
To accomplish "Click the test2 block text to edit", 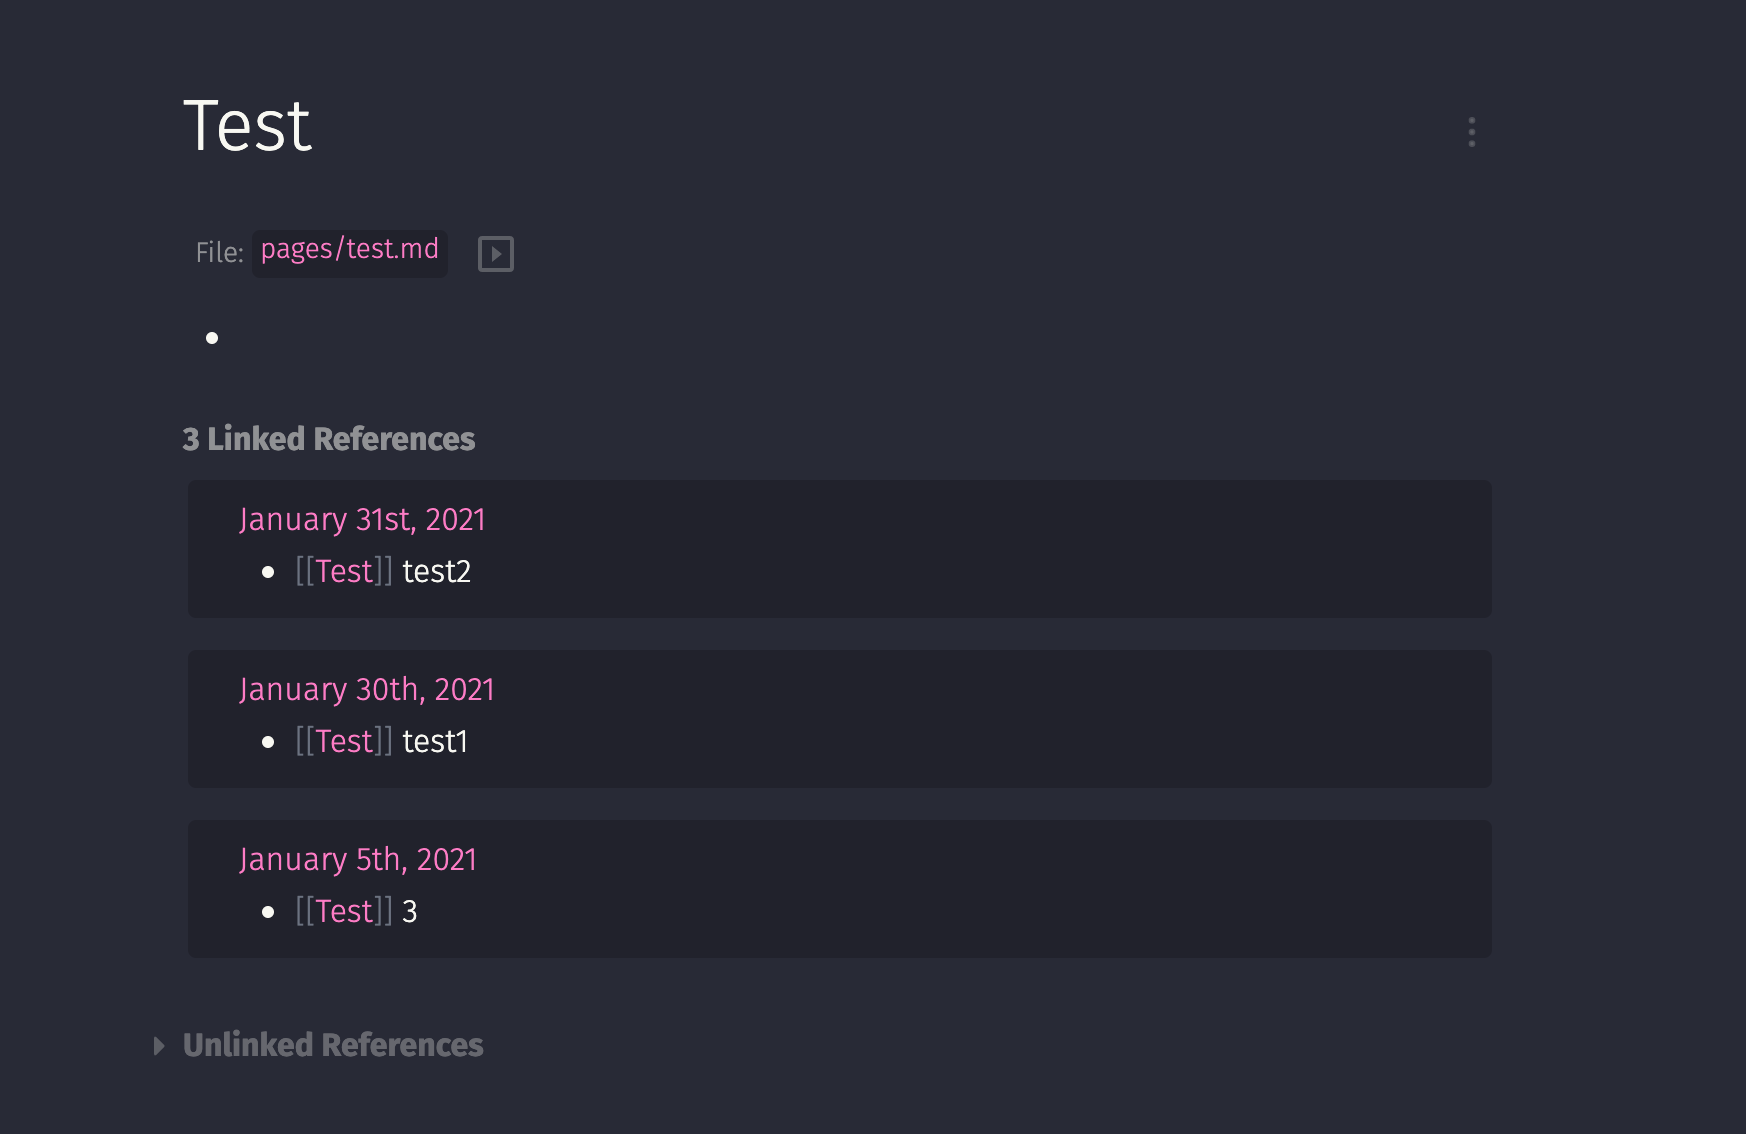I will [x=437, y=572].
